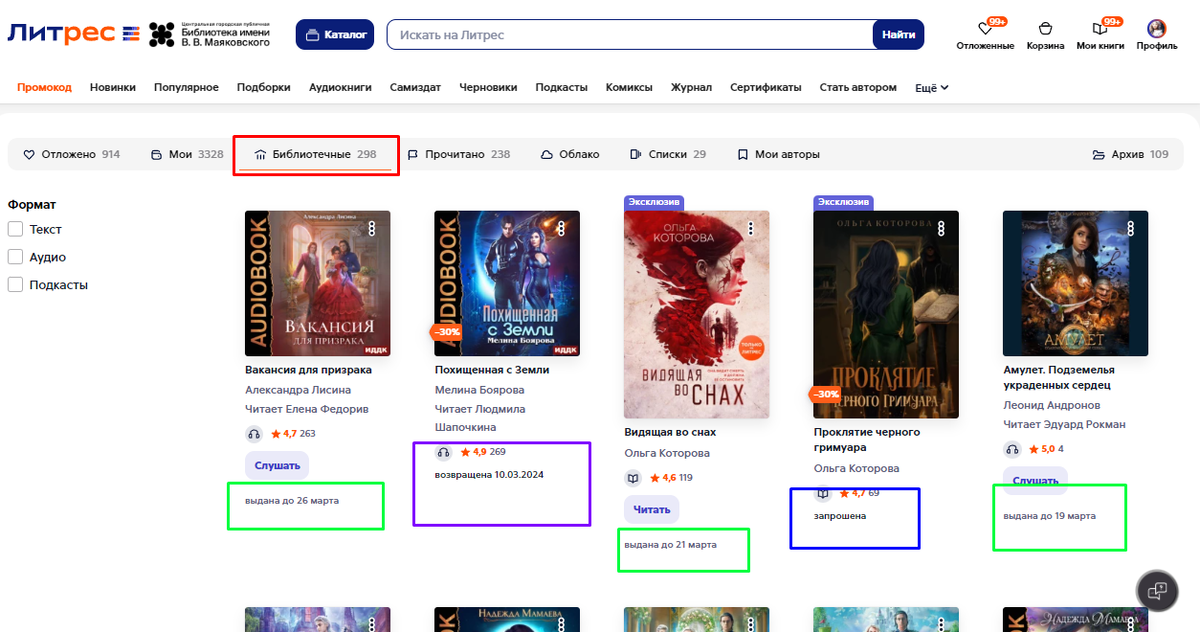
Task: Switch to the Списки tab
Action: 668,154
